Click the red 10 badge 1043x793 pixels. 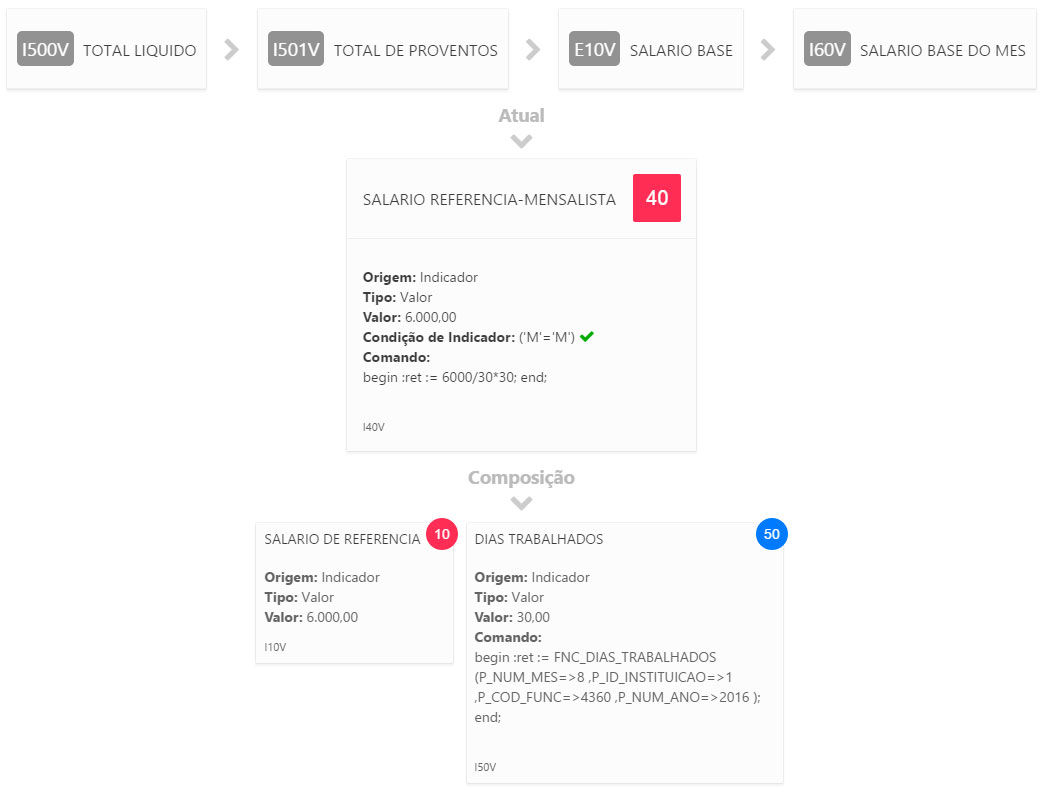pos(442,535)
